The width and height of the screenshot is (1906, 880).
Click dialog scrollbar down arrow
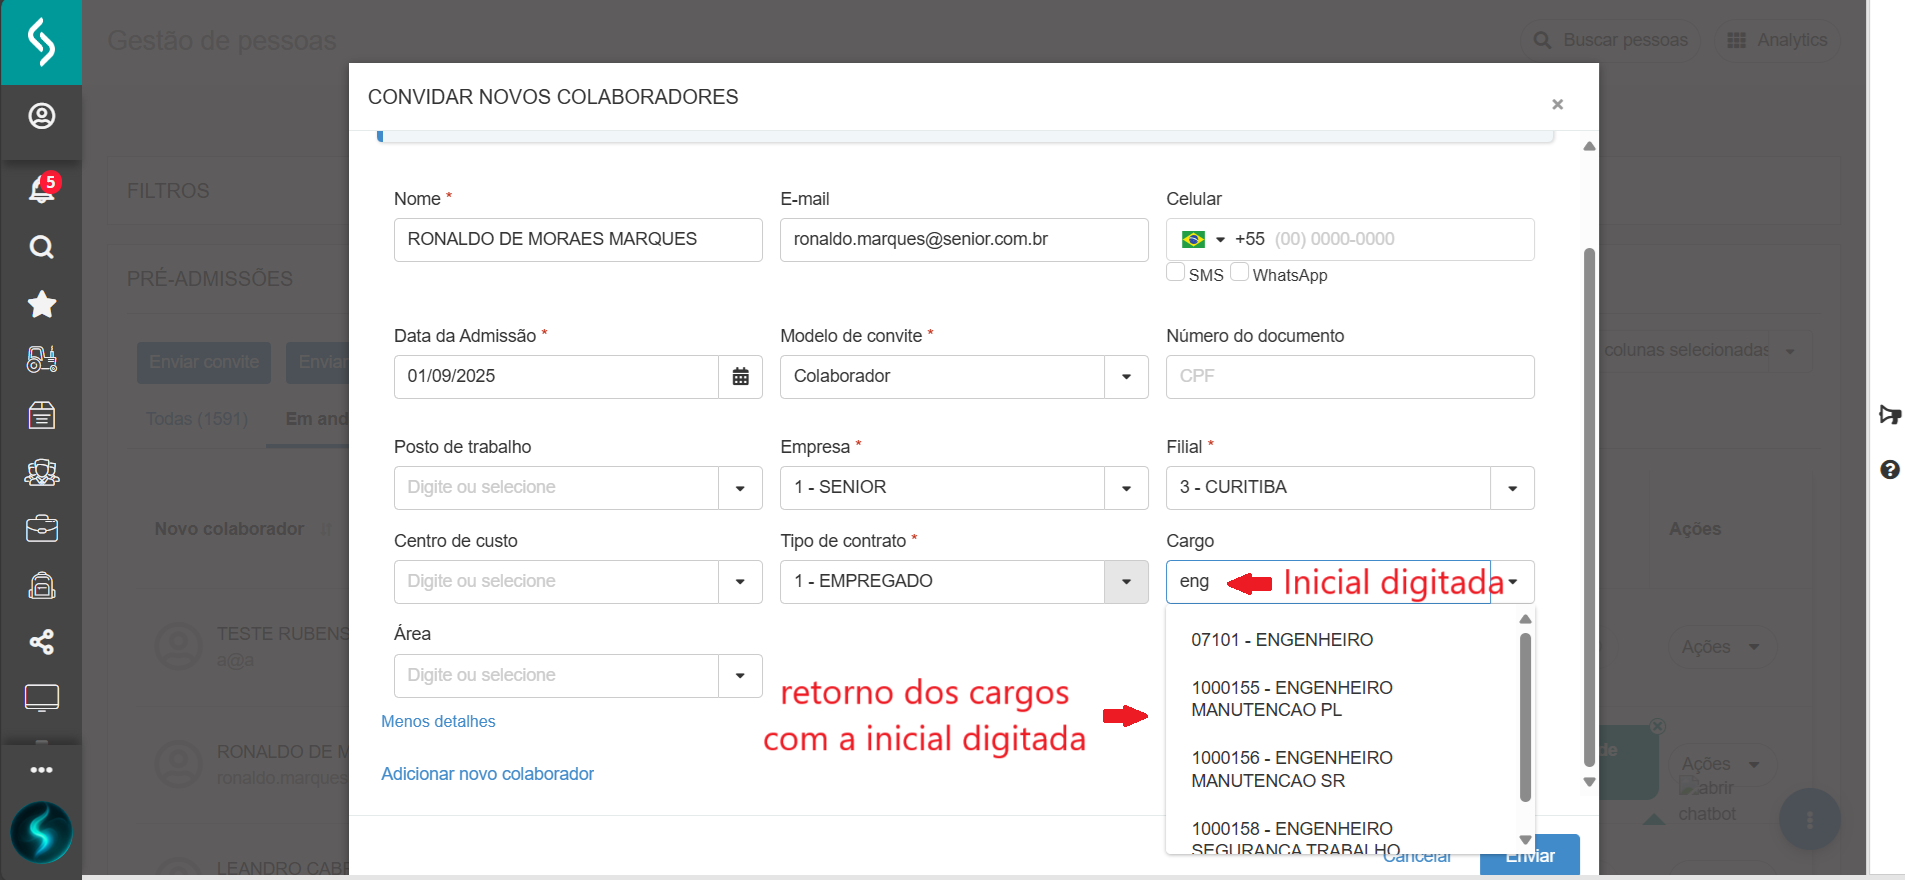[x=1589, y=783]
